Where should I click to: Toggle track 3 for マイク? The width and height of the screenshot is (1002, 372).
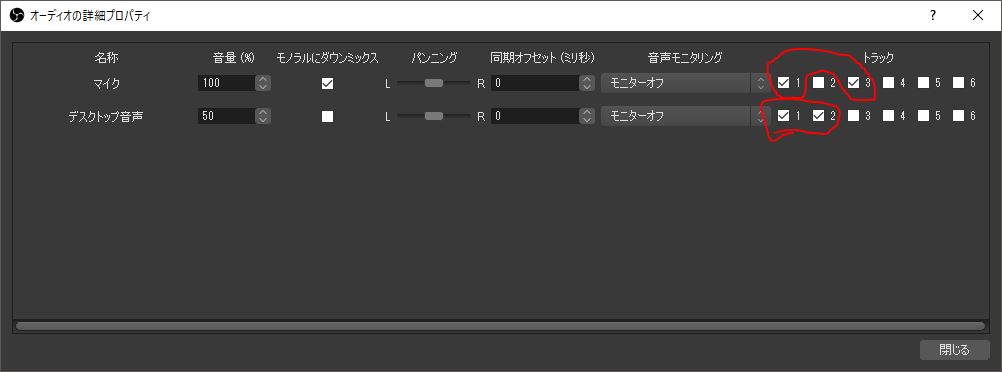853,82
